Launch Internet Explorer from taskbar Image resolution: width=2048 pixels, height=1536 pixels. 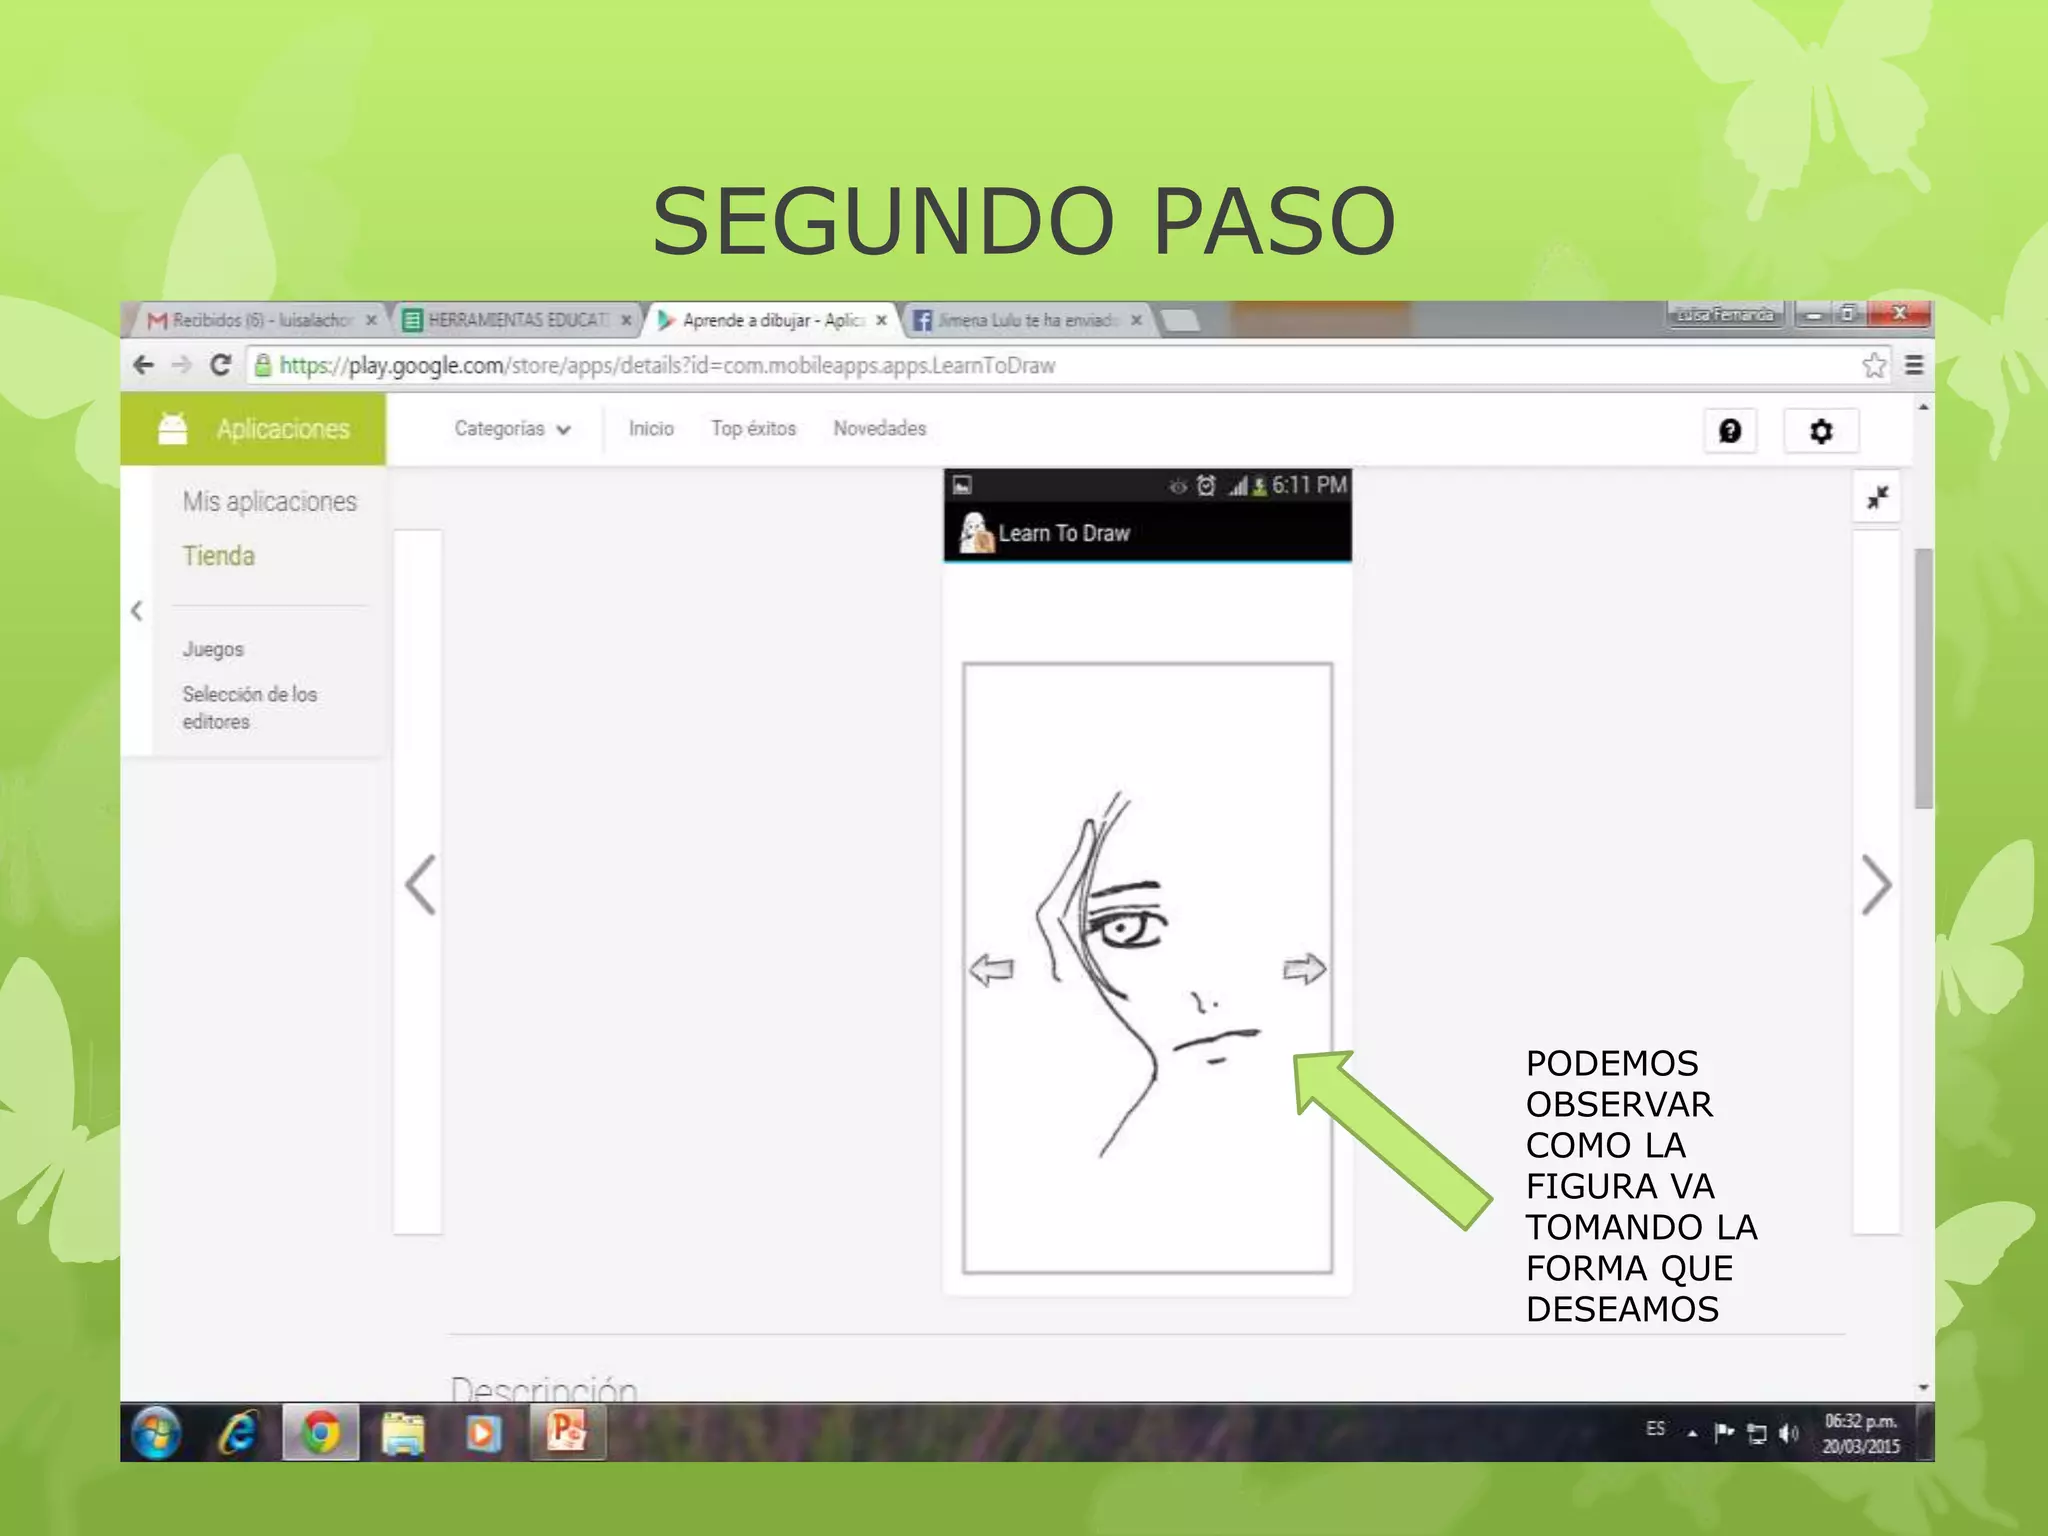238,1433
